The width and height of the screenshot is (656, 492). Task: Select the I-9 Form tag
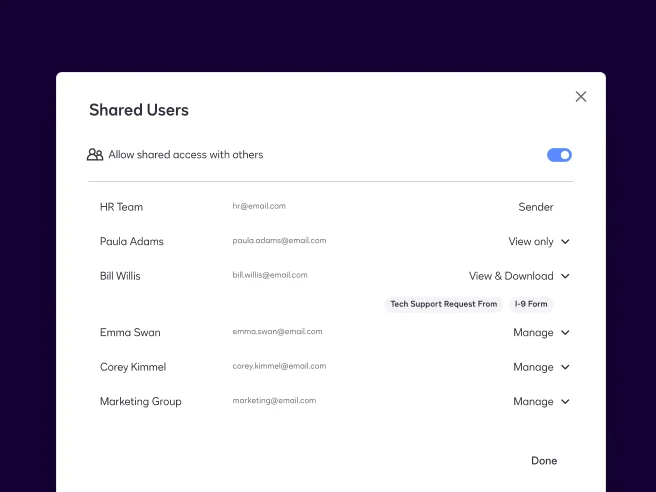(x=531, y=304)
